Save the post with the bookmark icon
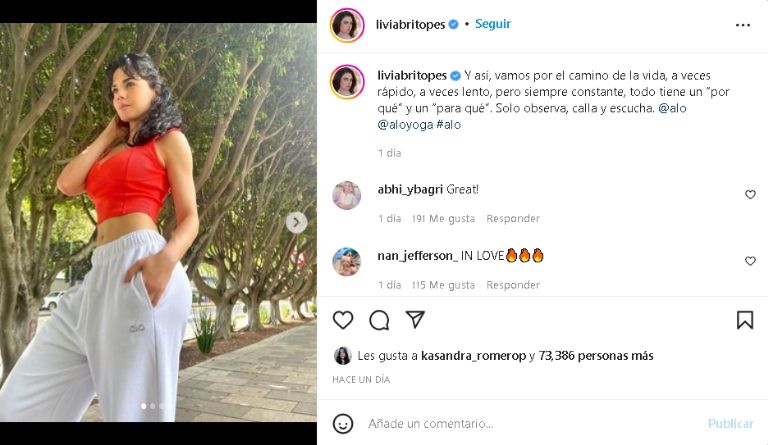 coord(745,320)
